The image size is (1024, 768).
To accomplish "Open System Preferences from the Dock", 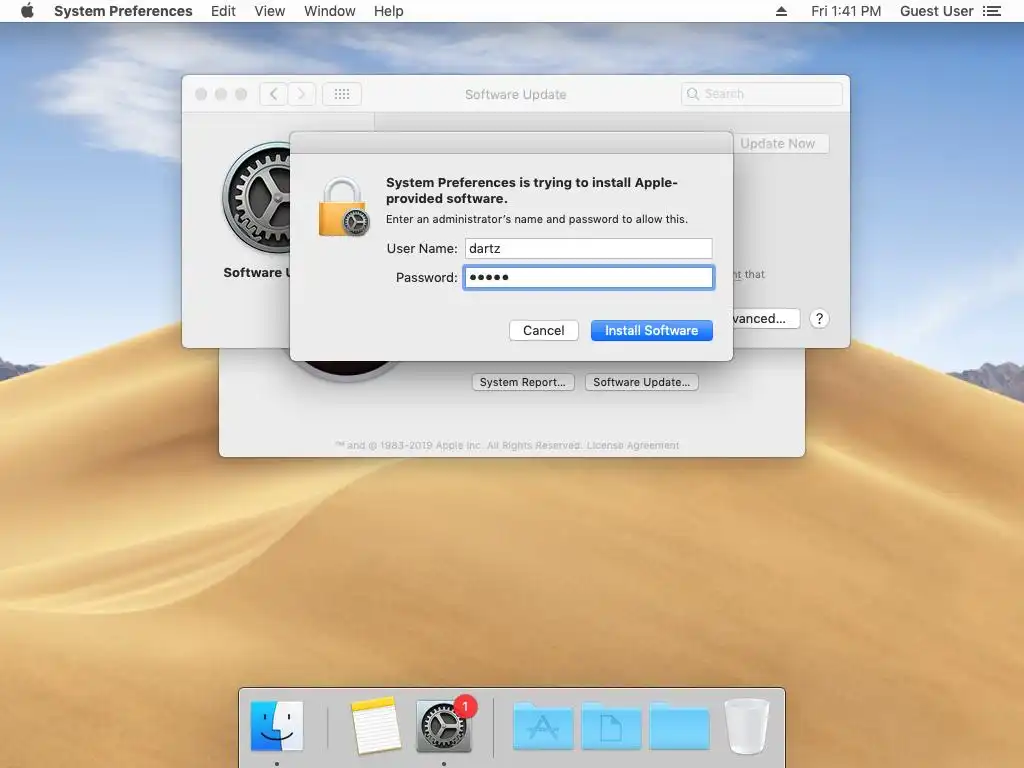I will [443, 726].
